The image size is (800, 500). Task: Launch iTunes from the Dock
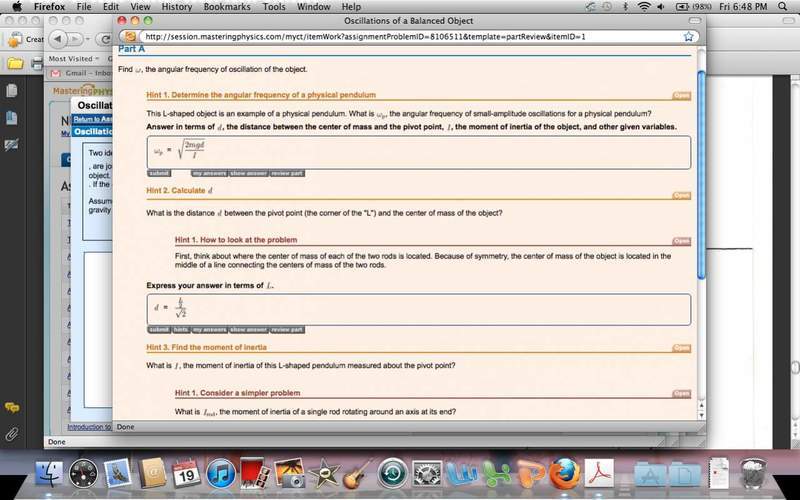220,471
